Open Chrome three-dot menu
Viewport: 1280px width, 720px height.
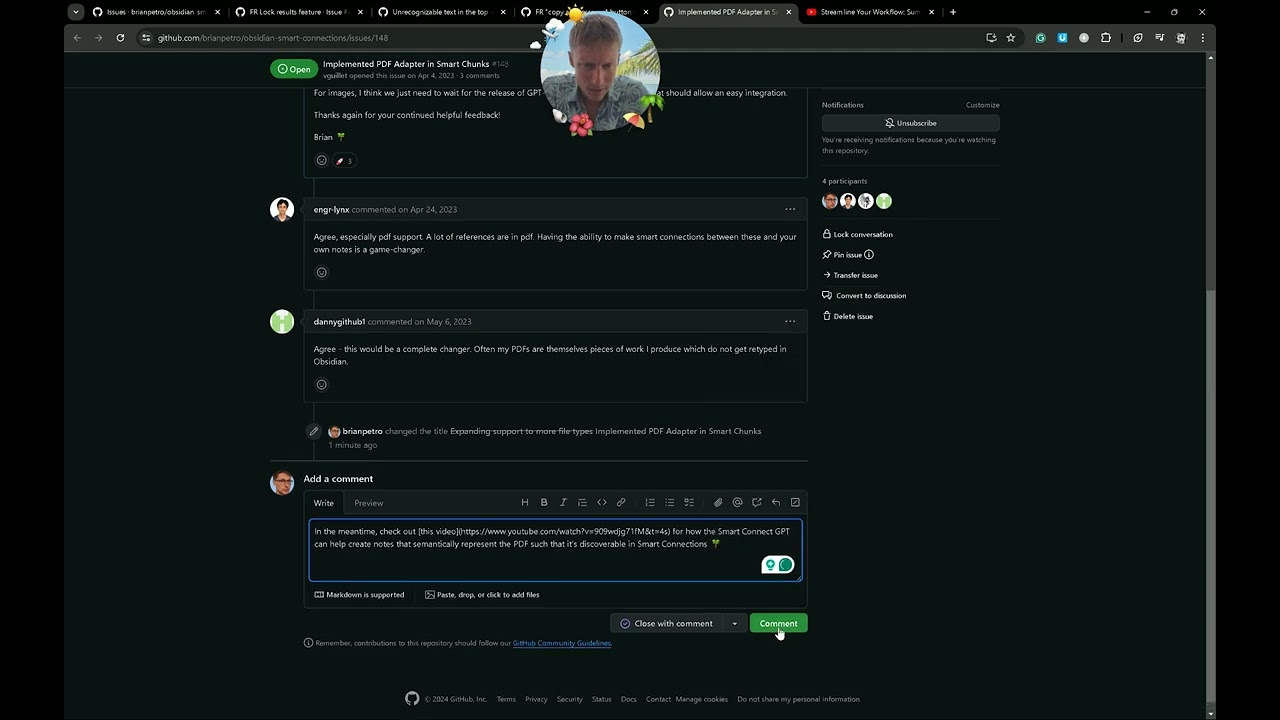point(1202,38)
